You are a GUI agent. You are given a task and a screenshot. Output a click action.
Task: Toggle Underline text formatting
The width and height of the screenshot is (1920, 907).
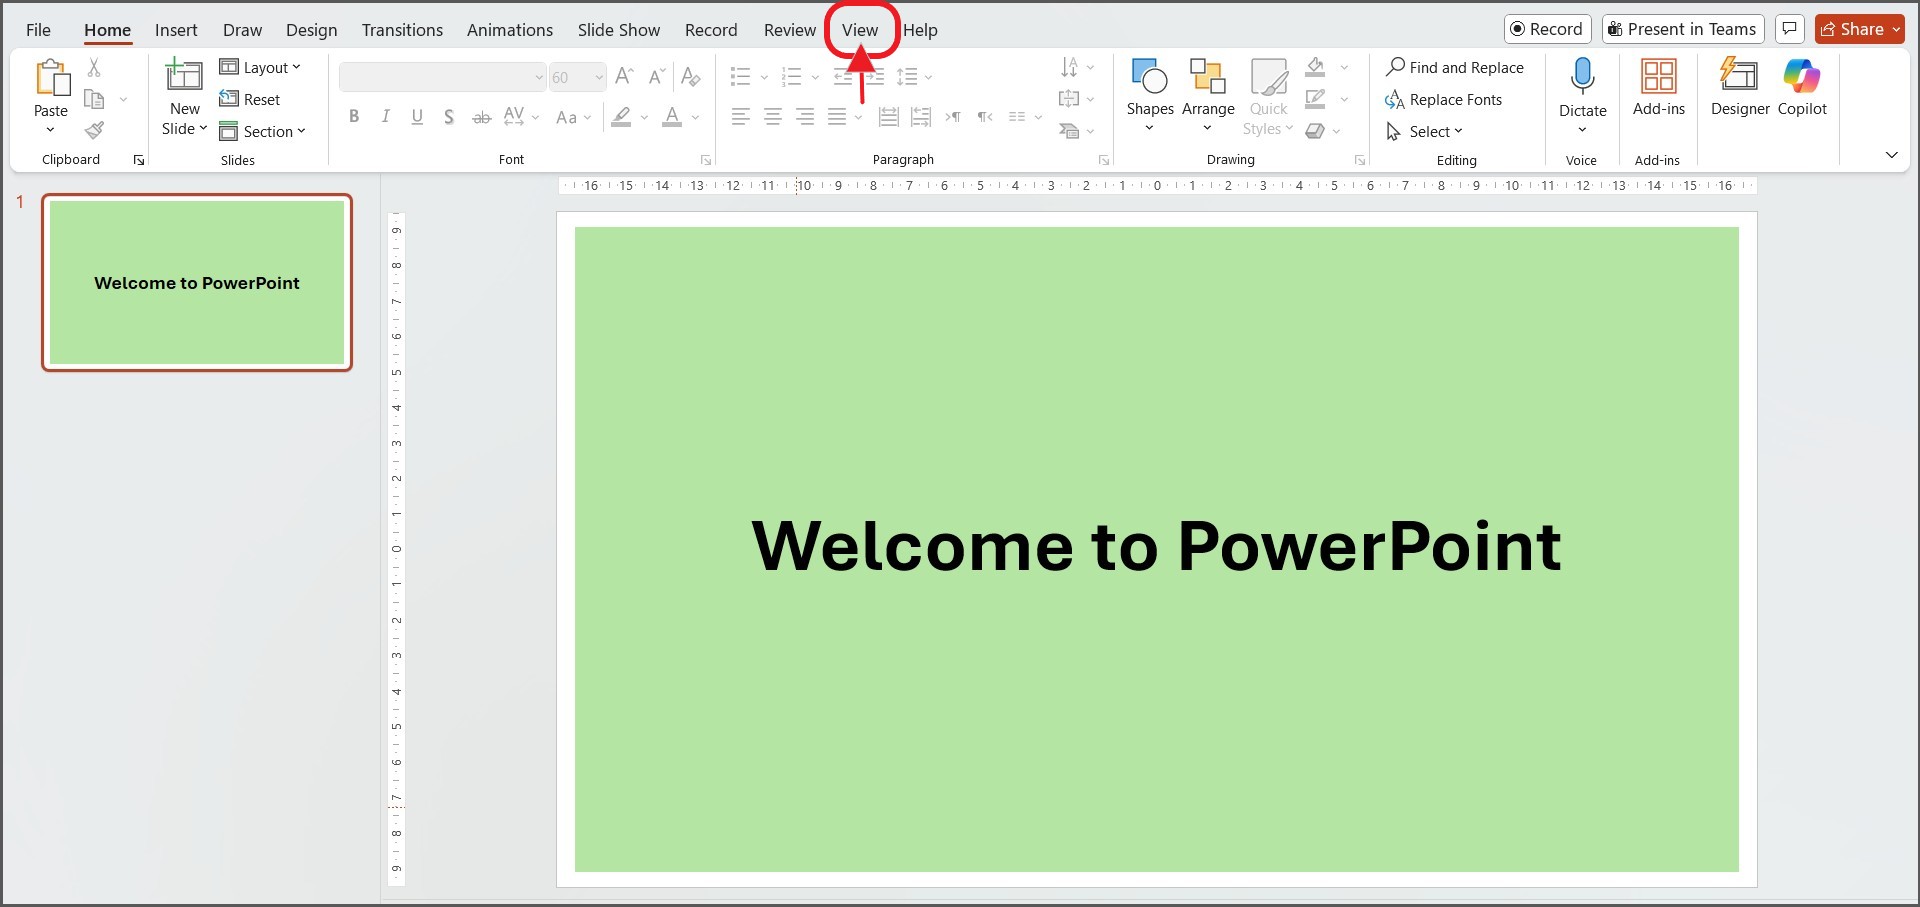click(x=417, y=117)
